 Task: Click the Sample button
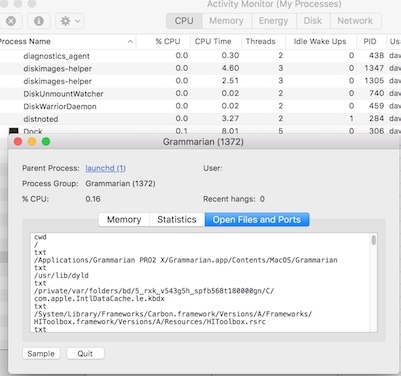41,354
